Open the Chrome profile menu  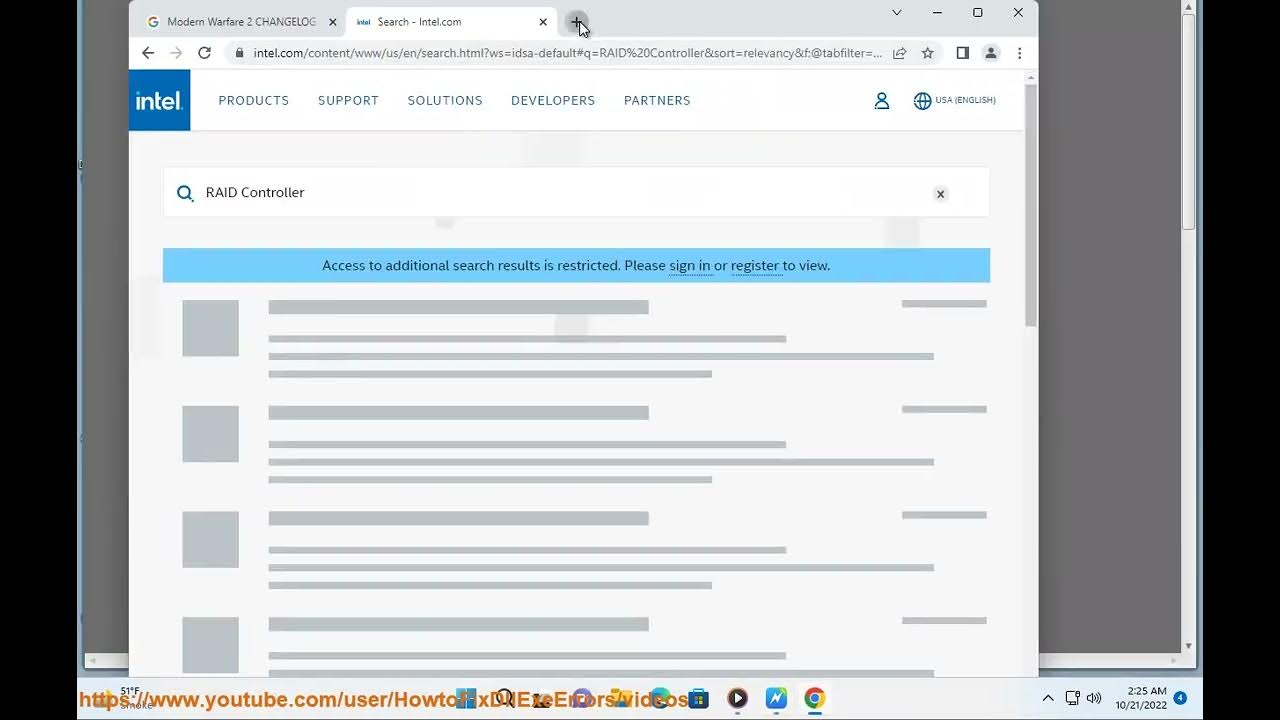tap(990, 53)
